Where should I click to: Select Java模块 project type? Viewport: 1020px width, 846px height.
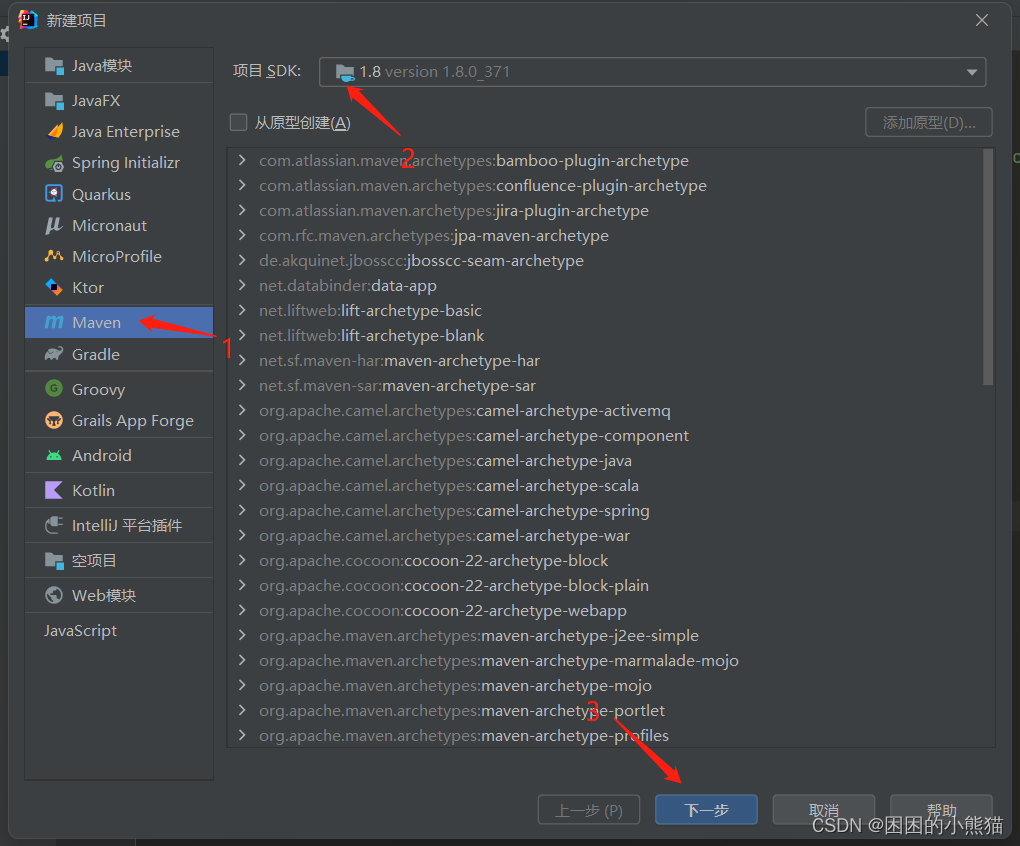click(119, 66)
